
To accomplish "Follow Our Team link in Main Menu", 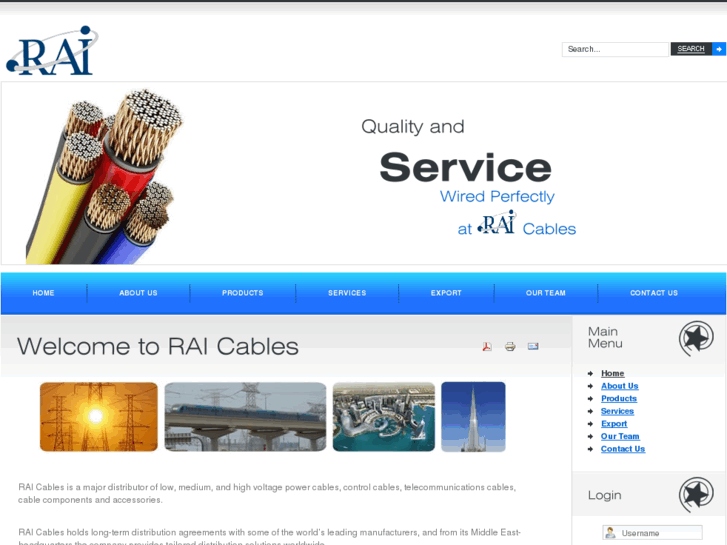I will pos(620,436).
